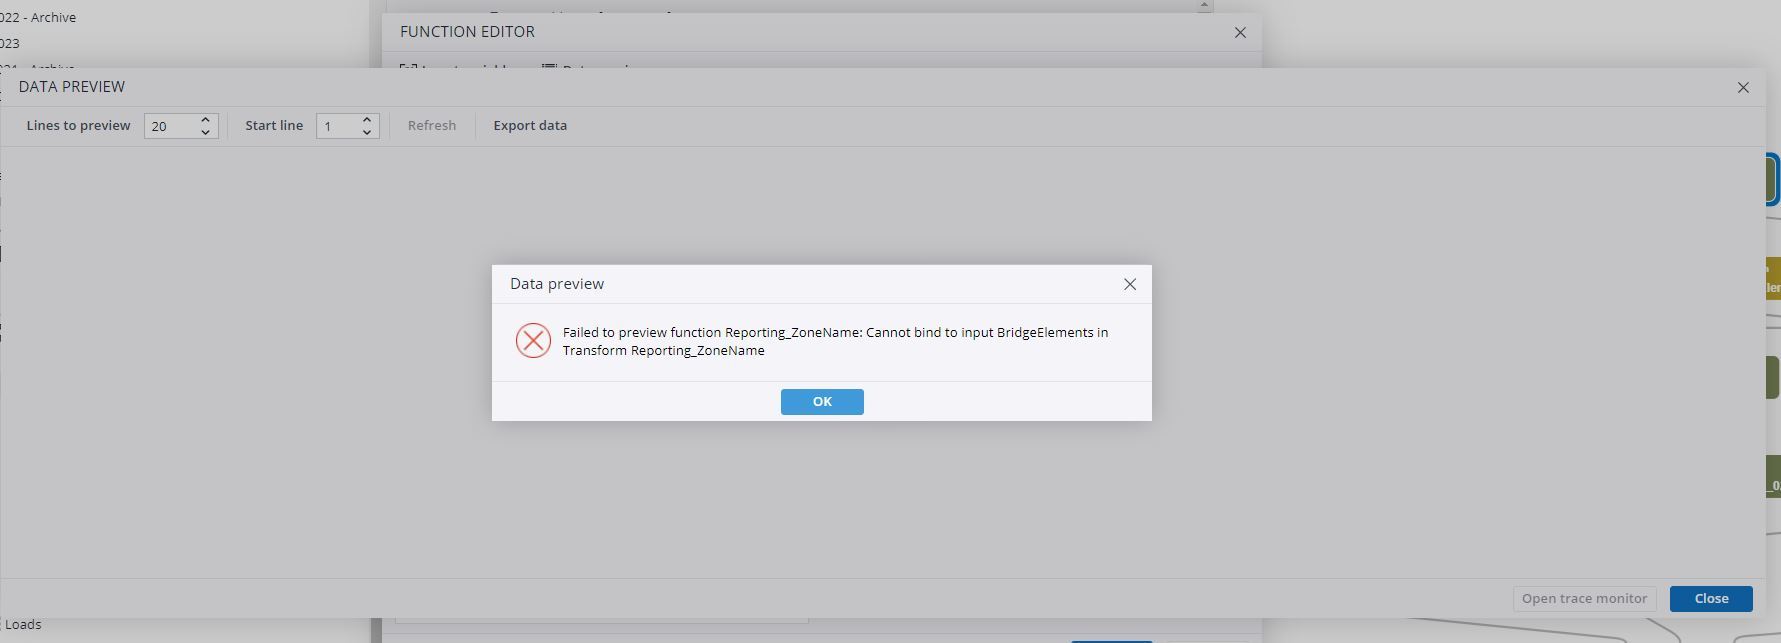Viewport: 1781px width, 643px height.
Task: Click OK in the Data preview error dialog
Action: (x=821, y=401)
